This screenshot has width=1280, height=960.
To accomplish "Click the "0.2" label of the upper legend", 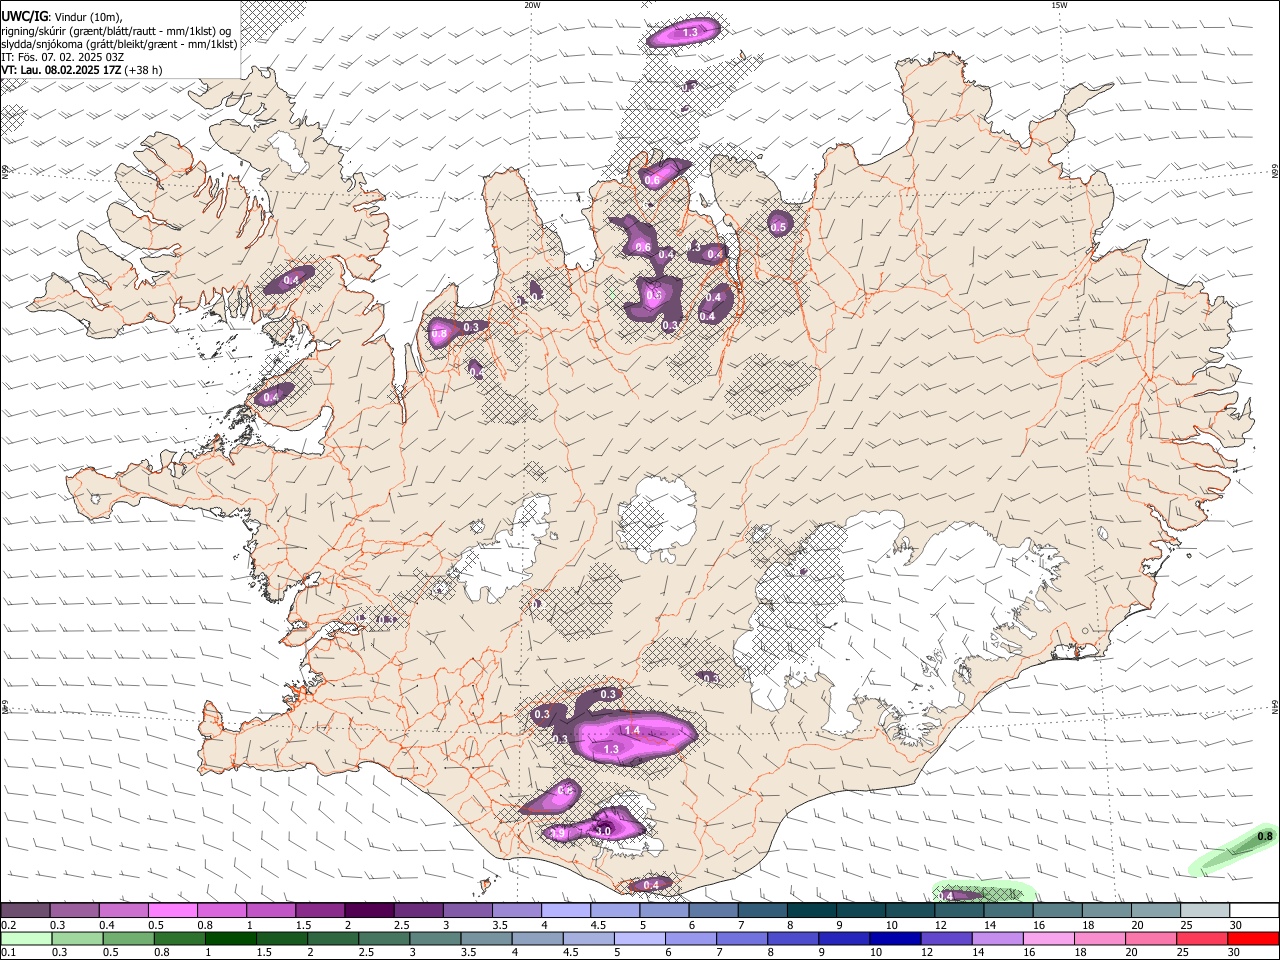I will pos(7,925).
